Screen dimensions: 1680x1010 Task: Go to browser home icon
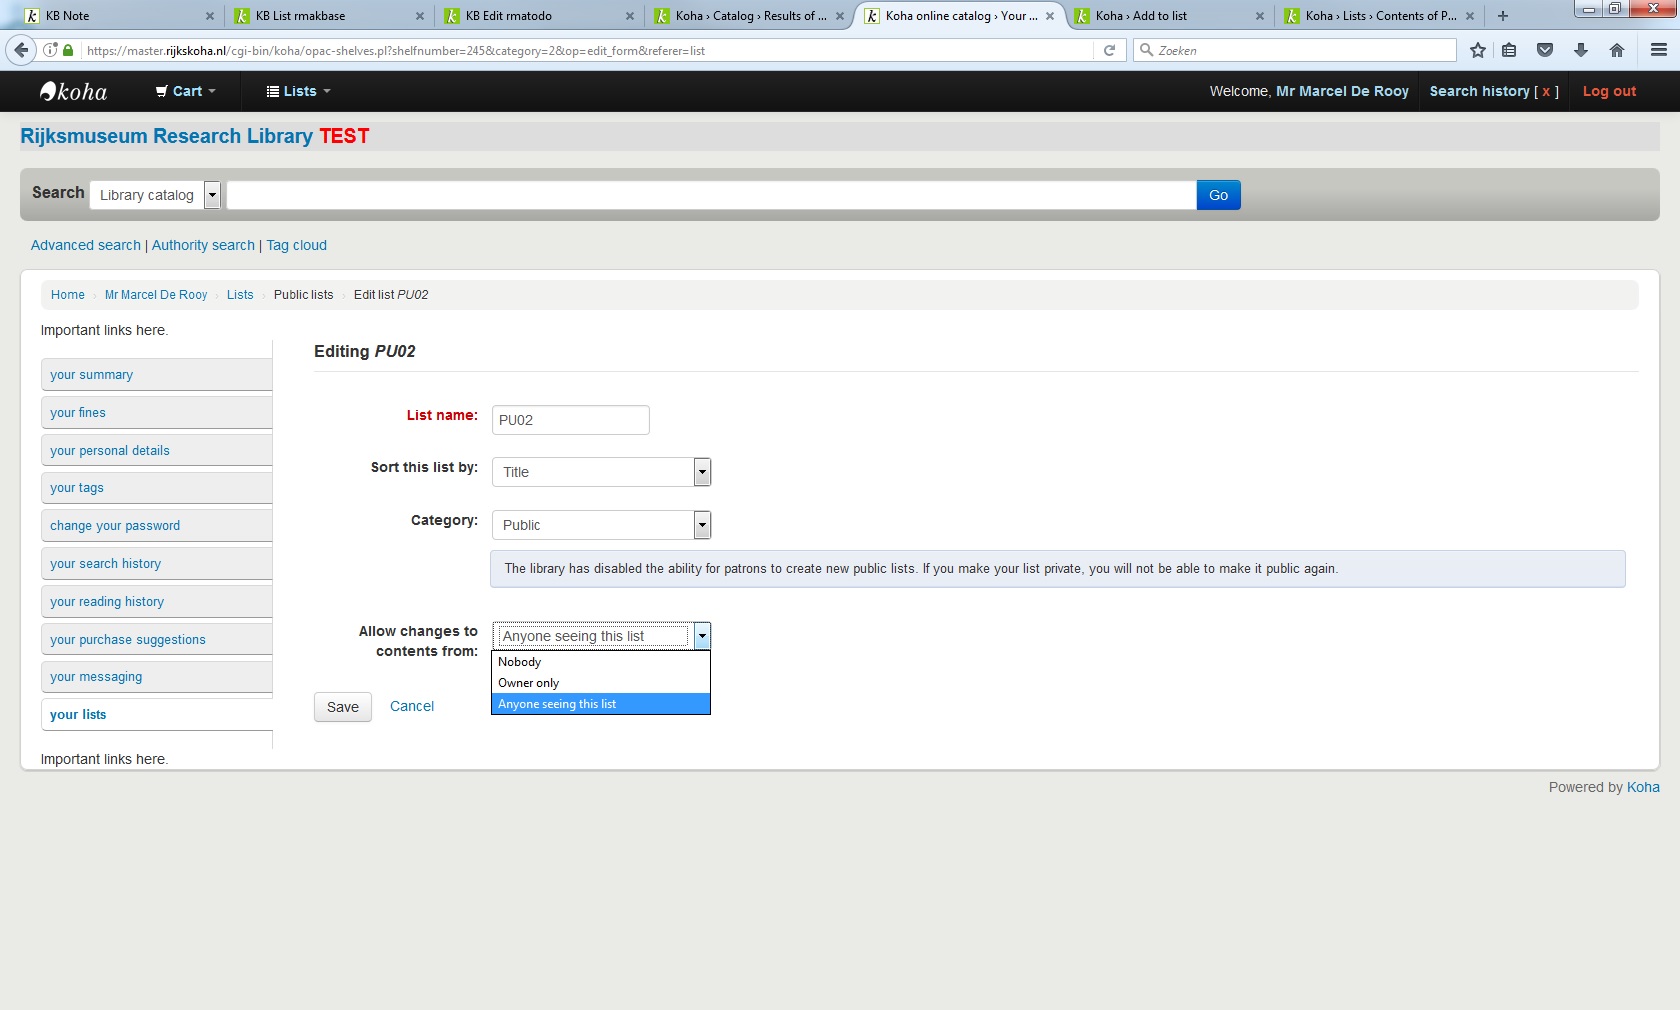[x=1617, y=50]
